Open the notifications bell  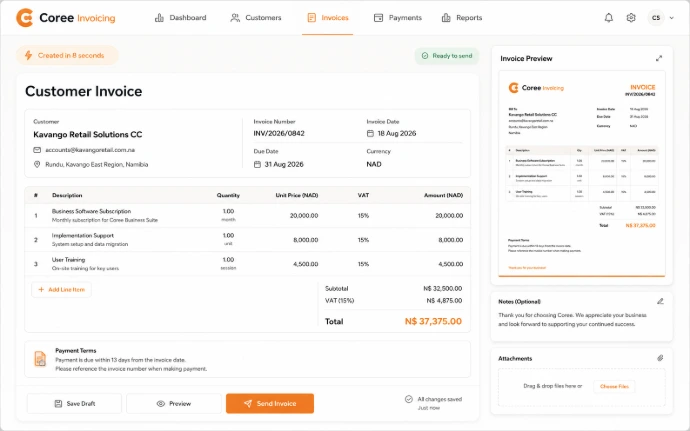tap(609, 18)
